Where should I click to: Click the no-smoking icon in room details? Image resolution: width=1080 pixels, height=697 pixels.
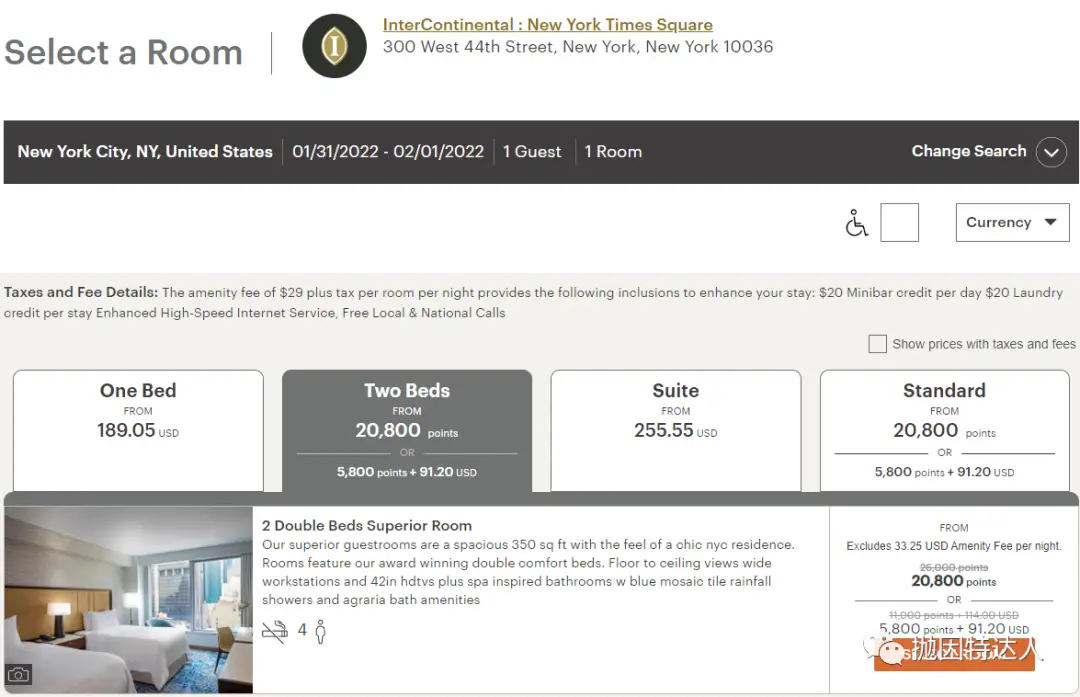(274, 631)
